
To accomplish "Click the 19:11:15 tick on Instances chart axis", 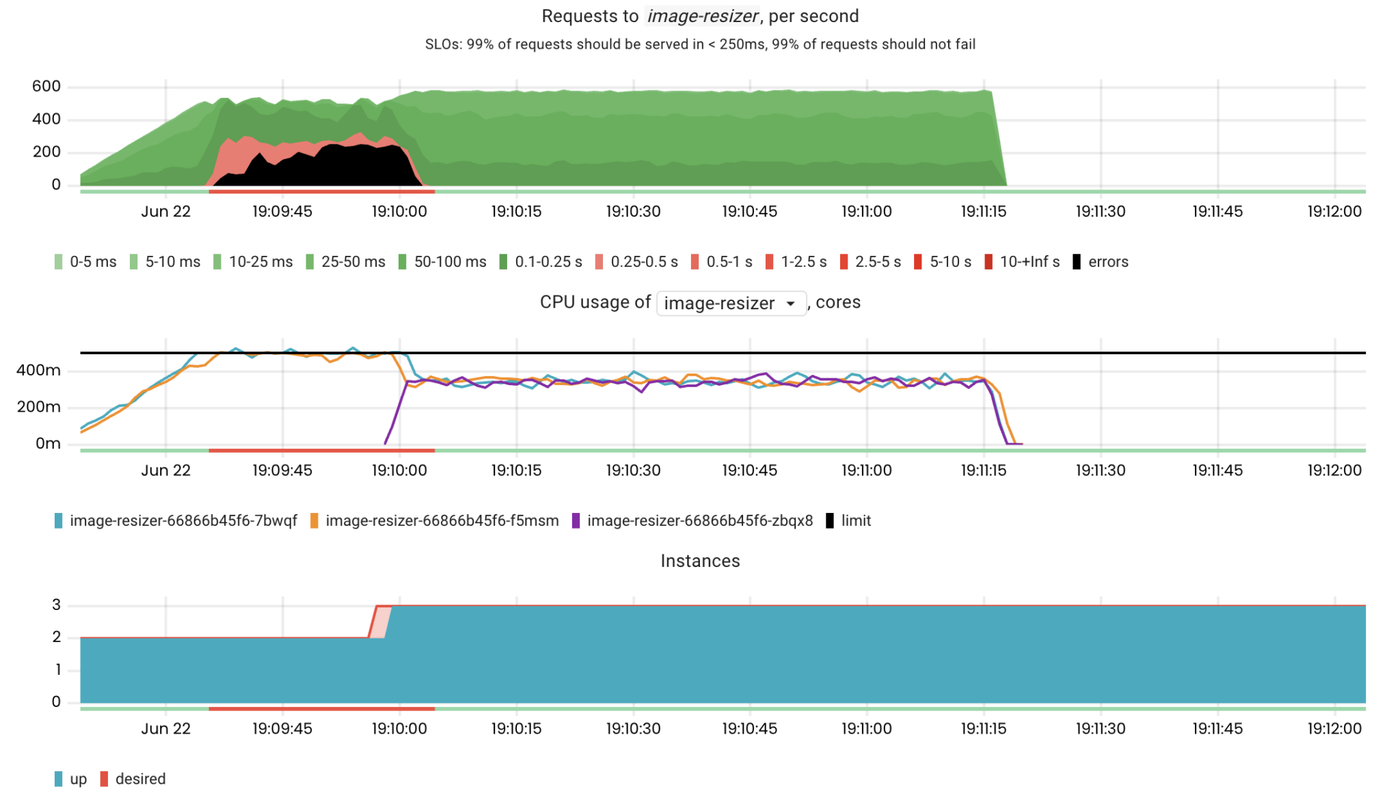I will pyautogui.click(x=984, y=729).
